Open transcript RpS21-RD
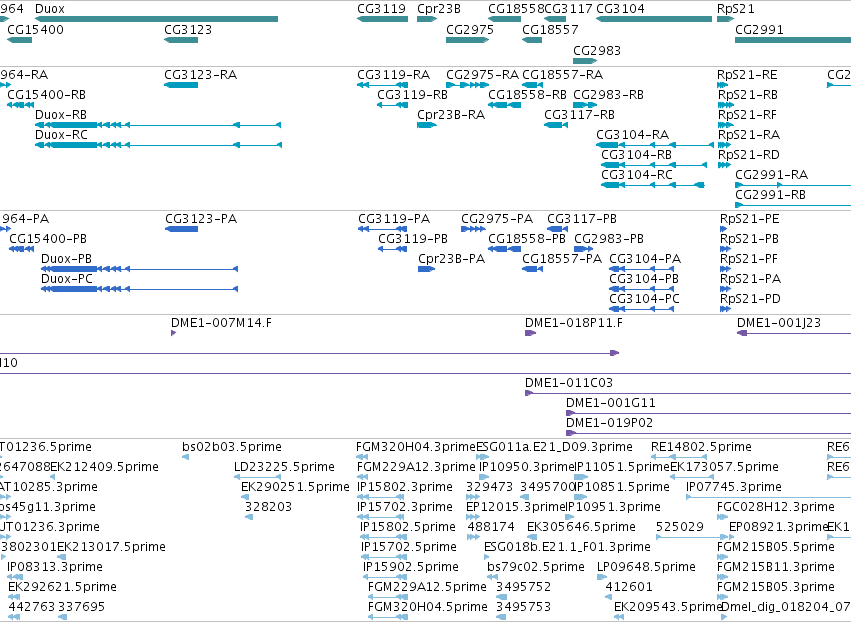This screenshot has width=851, height=622. pyautogui.click(x=749, y=155)
